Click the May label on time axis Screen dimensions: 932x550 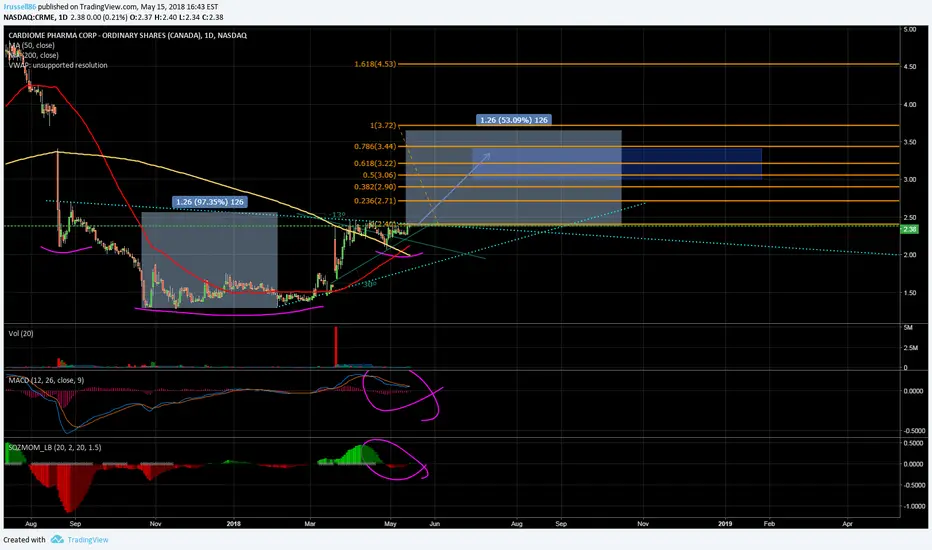[x=391, y=524]
